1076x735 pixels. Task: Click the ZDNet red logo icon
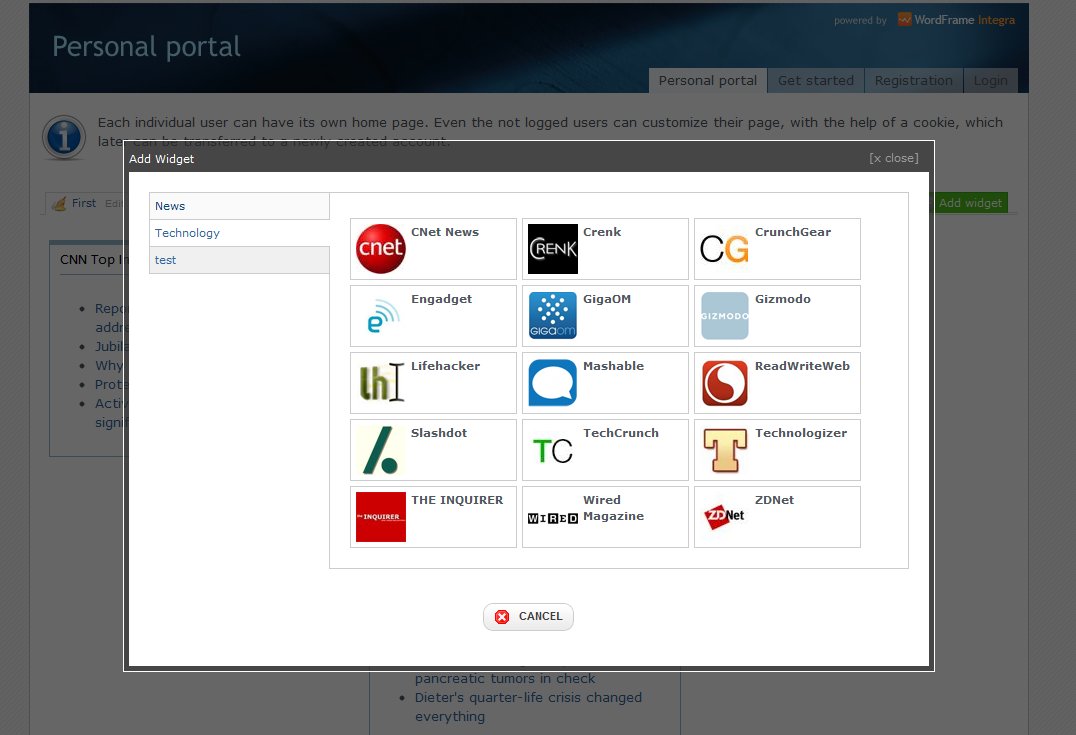725,515
